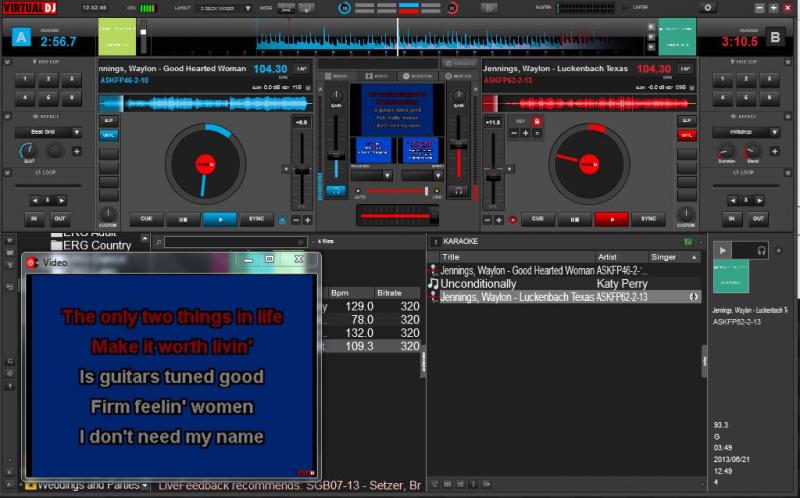Image resolution: width=800 pixels, height=498 pixels.
Task: Open the Weddings and Parties folder dropdown
Action: pyautogui.click(x=145, y=485)
